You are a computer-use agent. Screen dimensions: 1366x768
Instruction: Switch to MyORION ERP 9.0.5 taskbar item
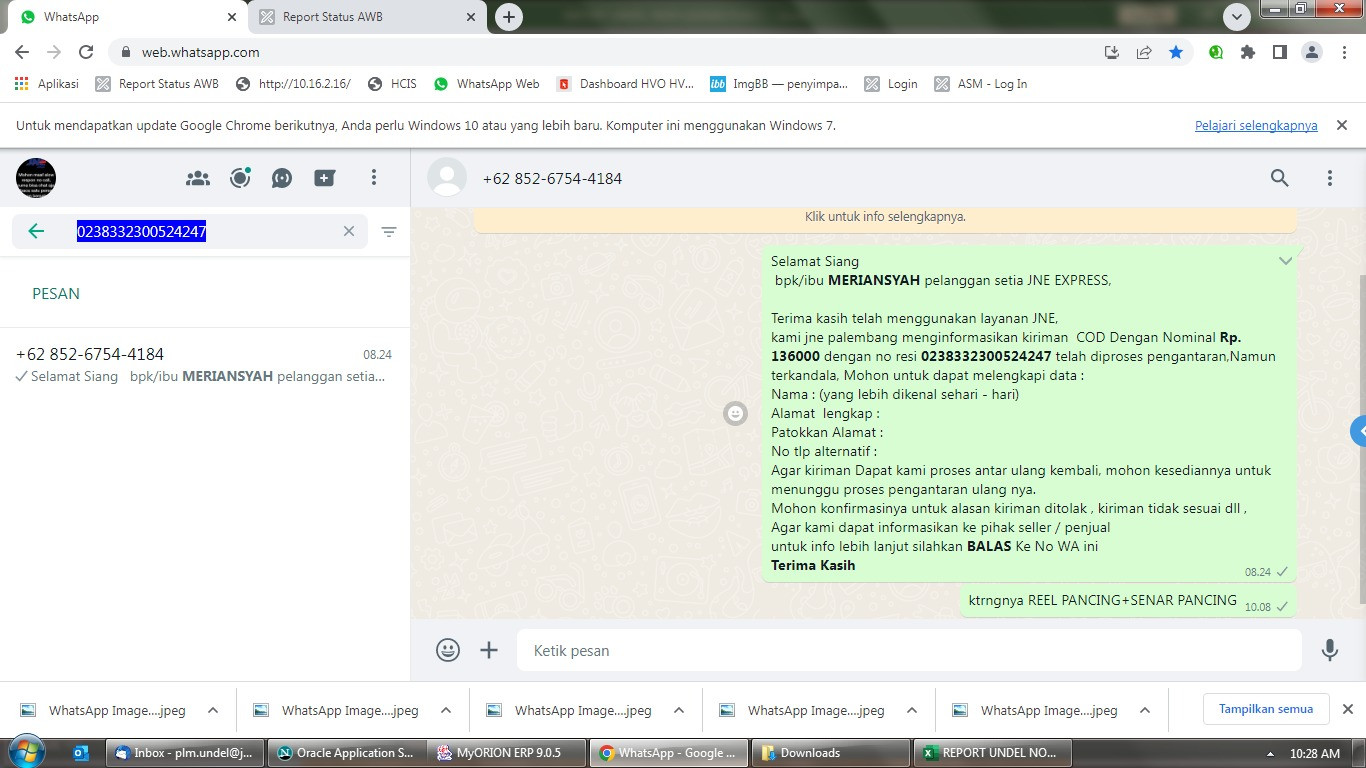pos(508,753)
